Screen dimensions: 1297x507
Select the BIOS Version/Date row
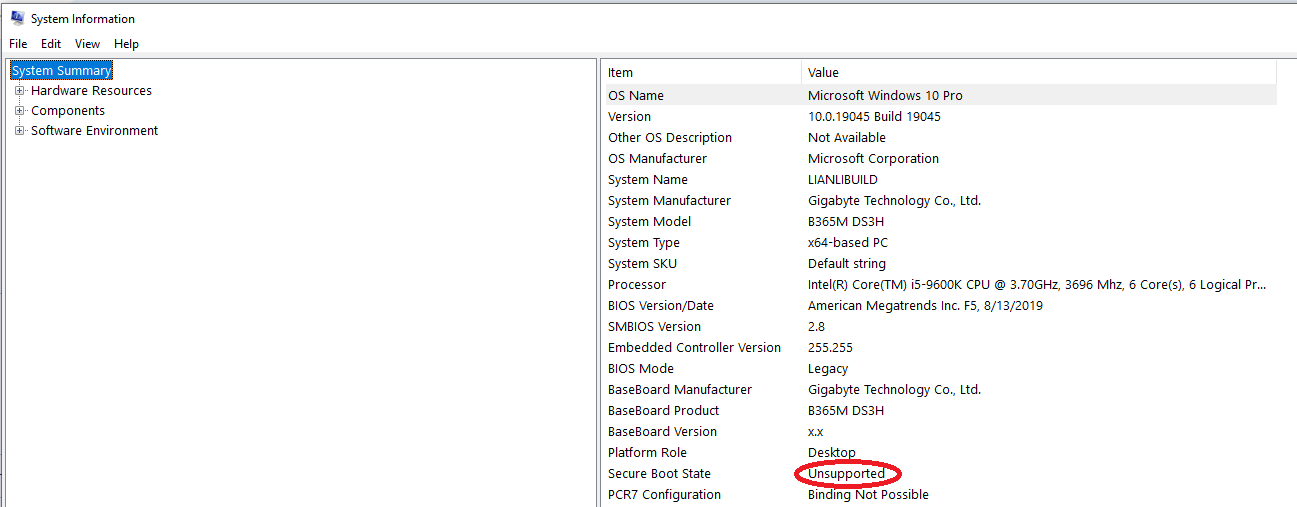tap(940, 306)
